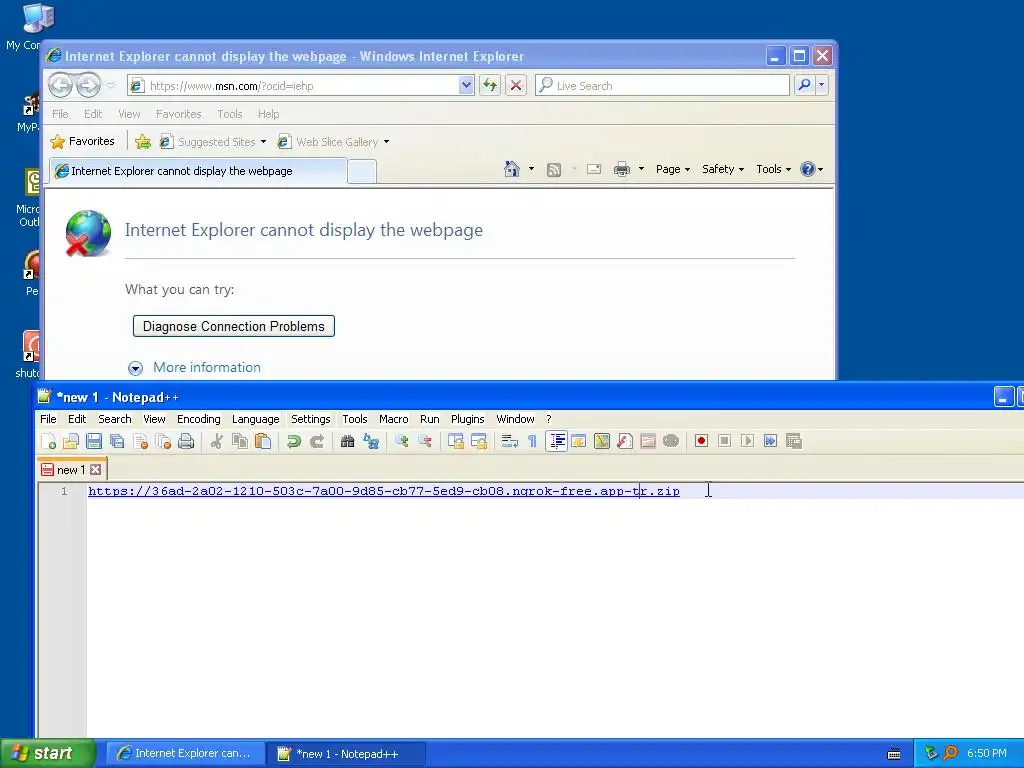The width and height of the screenshot is (1024, 768).
Task: Click the Internet Explorer address bar
Action: [300, 86]
